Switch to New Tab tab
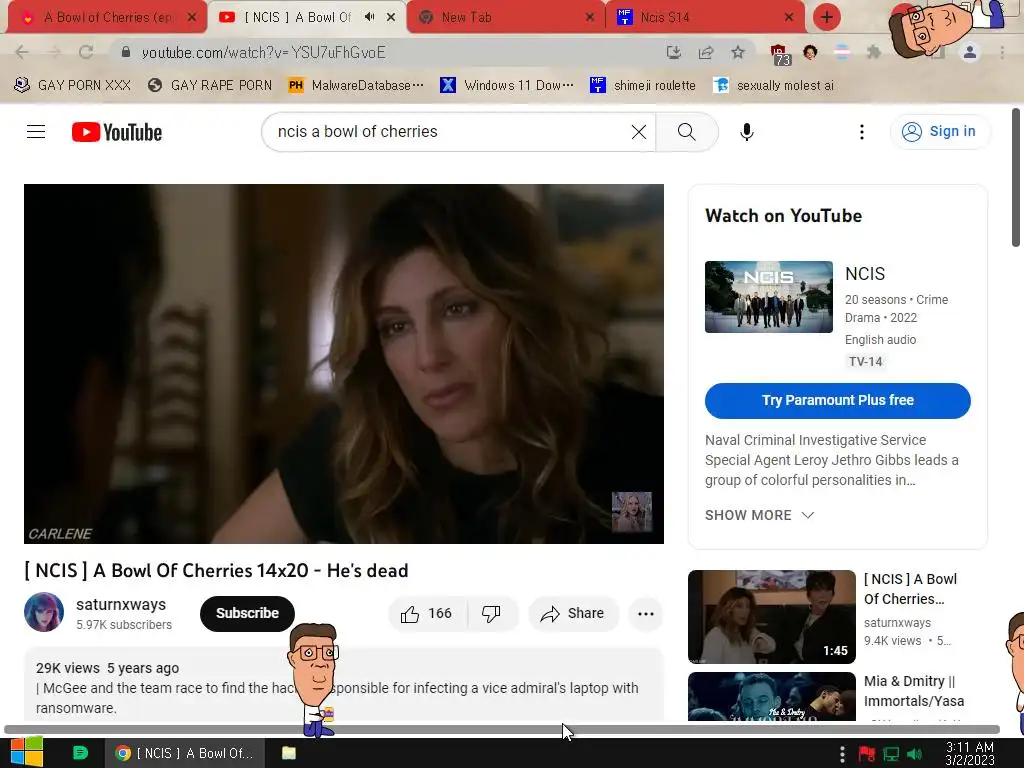 click(x=504, y=17)
